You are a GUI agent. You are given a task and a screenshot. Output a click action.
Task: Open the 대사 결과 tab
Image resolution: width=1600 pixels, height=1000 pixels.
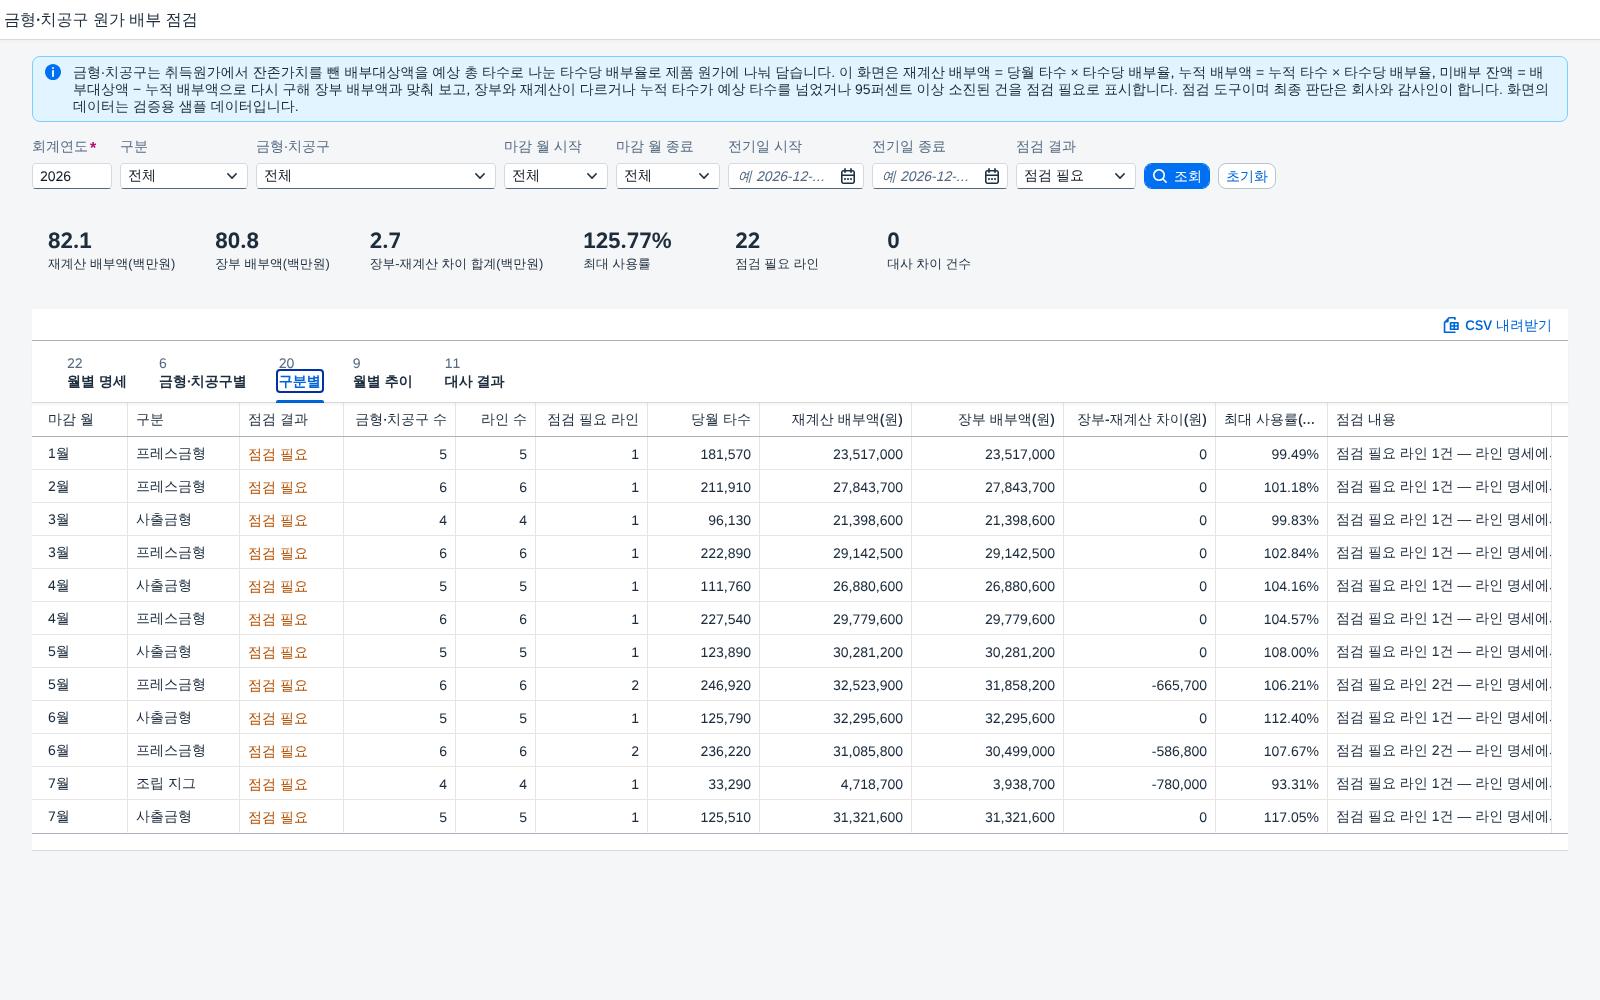click(474, 373)
